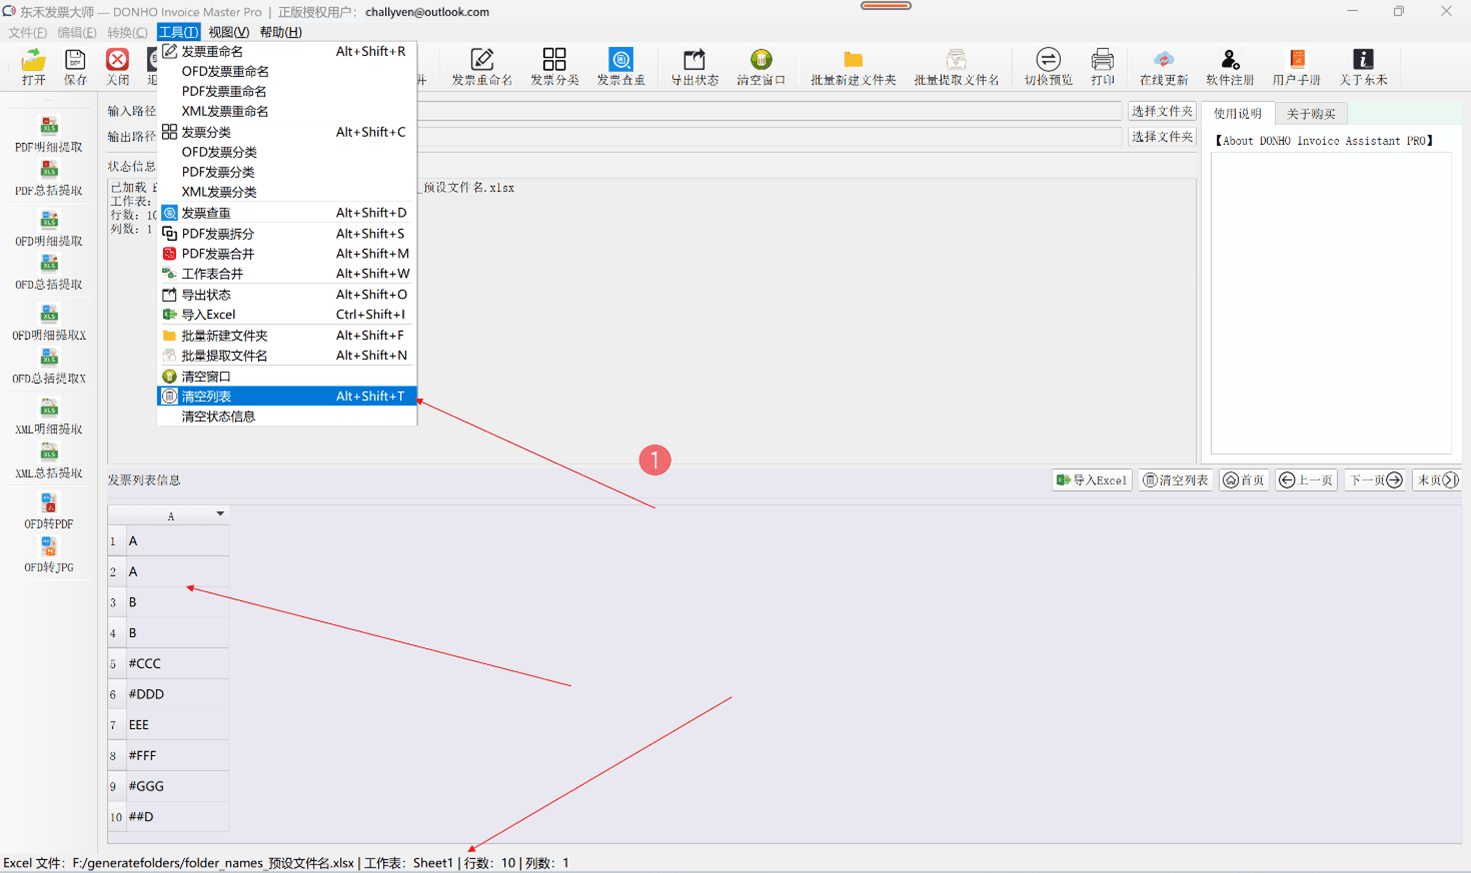Click row header 6 in the table
This screenshot has width=1471, height=873.
click(x=116, y=694)
